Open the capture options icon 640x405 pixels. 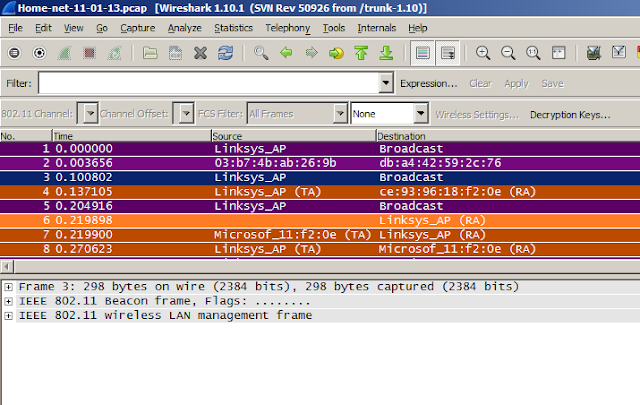click(x=39, y=53)
